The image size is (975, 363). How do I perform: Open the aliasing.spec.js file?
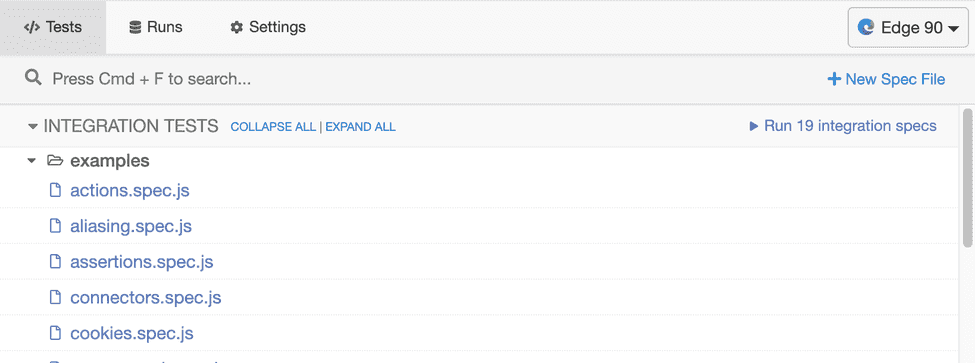pyautogui.click(x=131, y=226)
